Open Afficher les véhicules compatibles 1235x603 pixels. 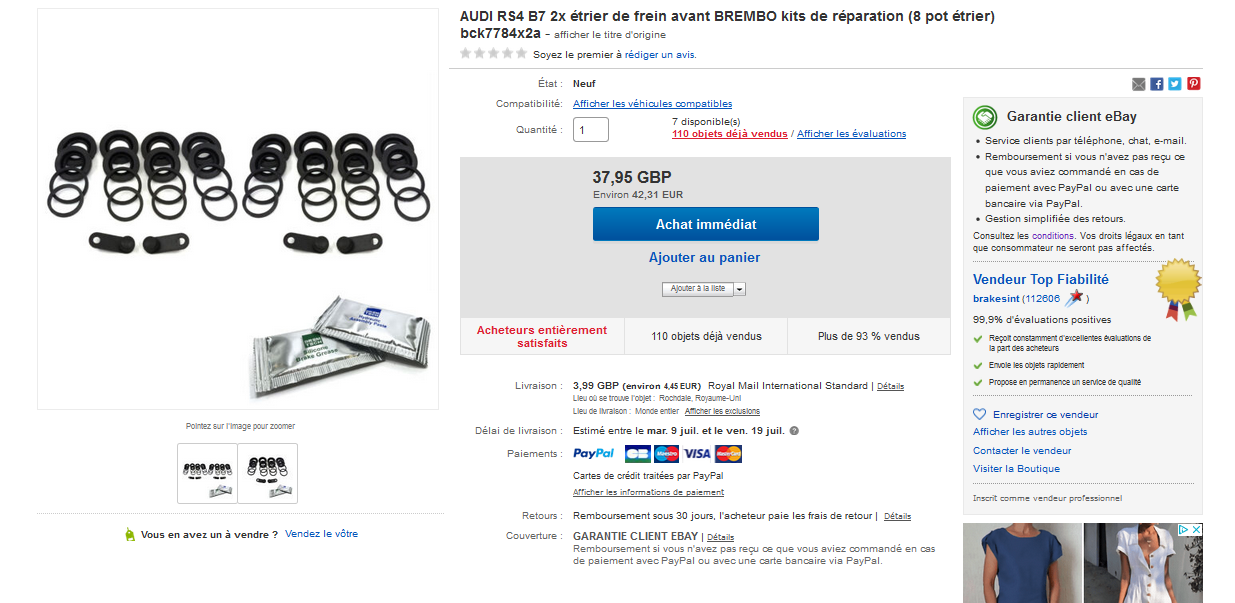pos(654,104)
